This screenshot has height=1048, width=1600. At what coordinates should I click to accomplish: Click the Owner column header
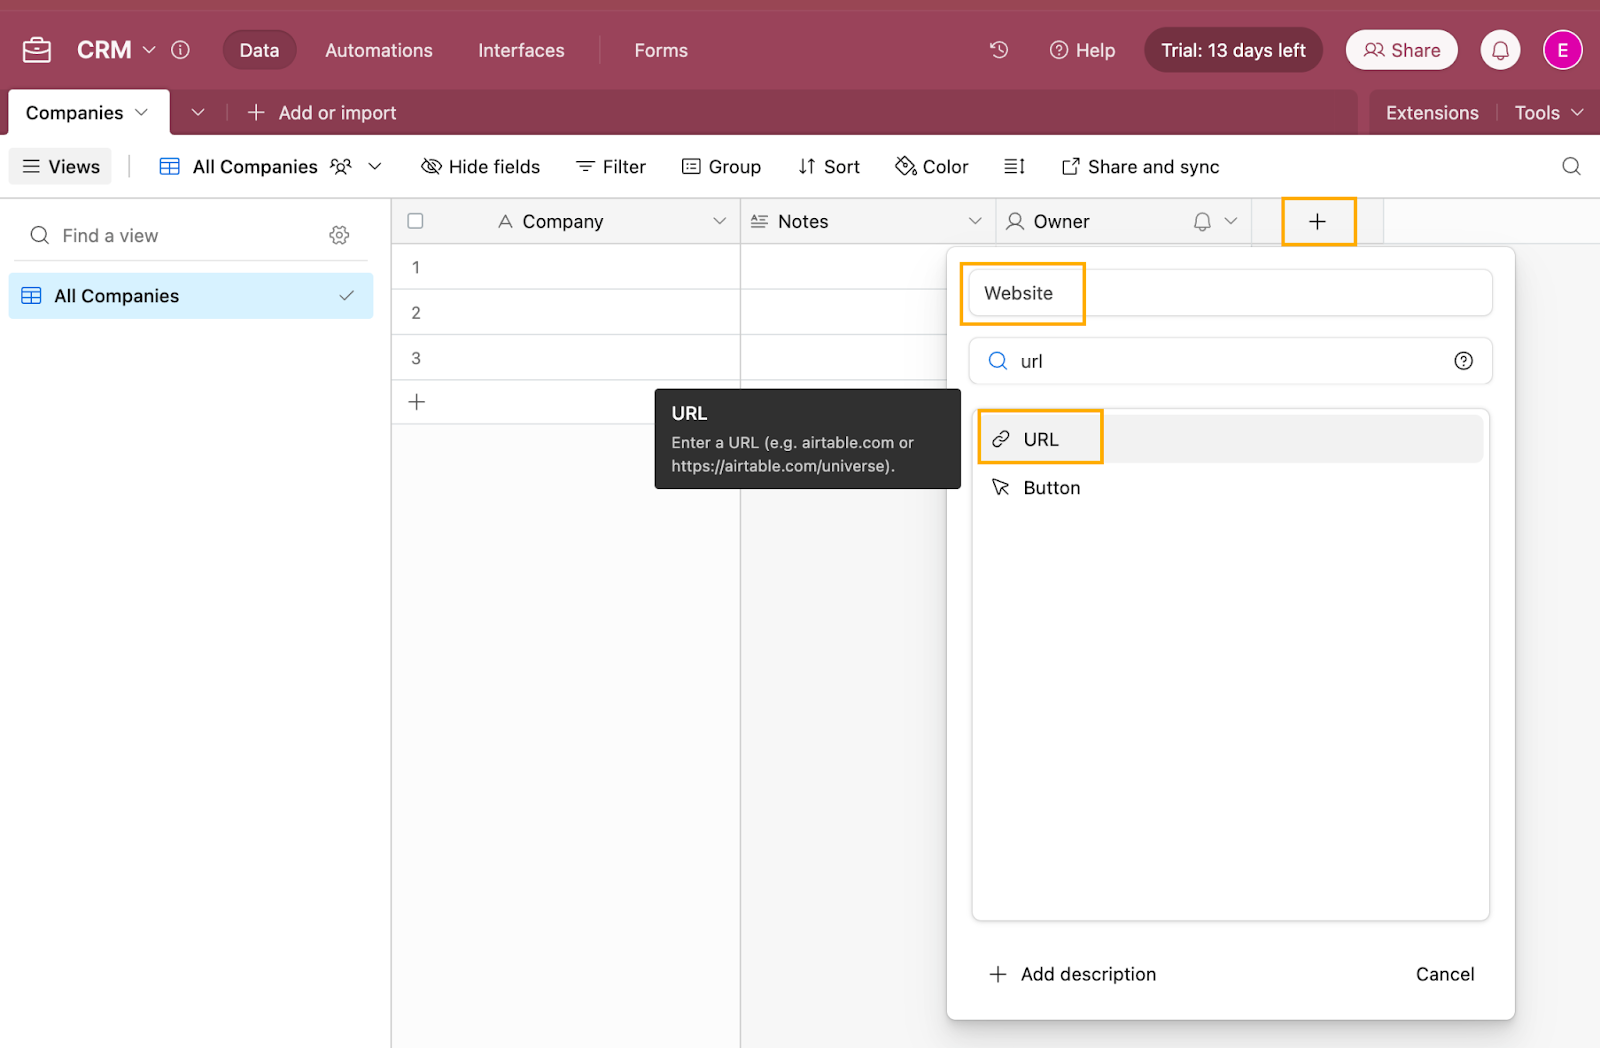1124,221
